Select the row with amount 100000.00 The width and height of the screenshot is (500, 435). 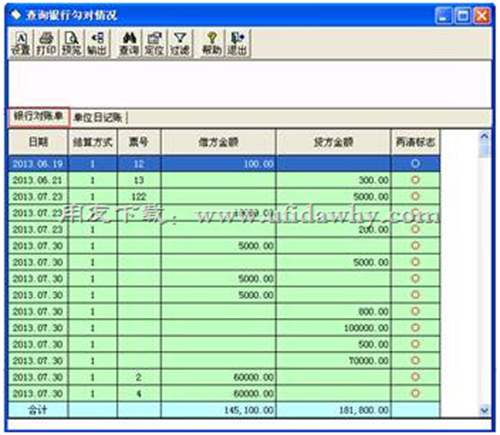224,328
